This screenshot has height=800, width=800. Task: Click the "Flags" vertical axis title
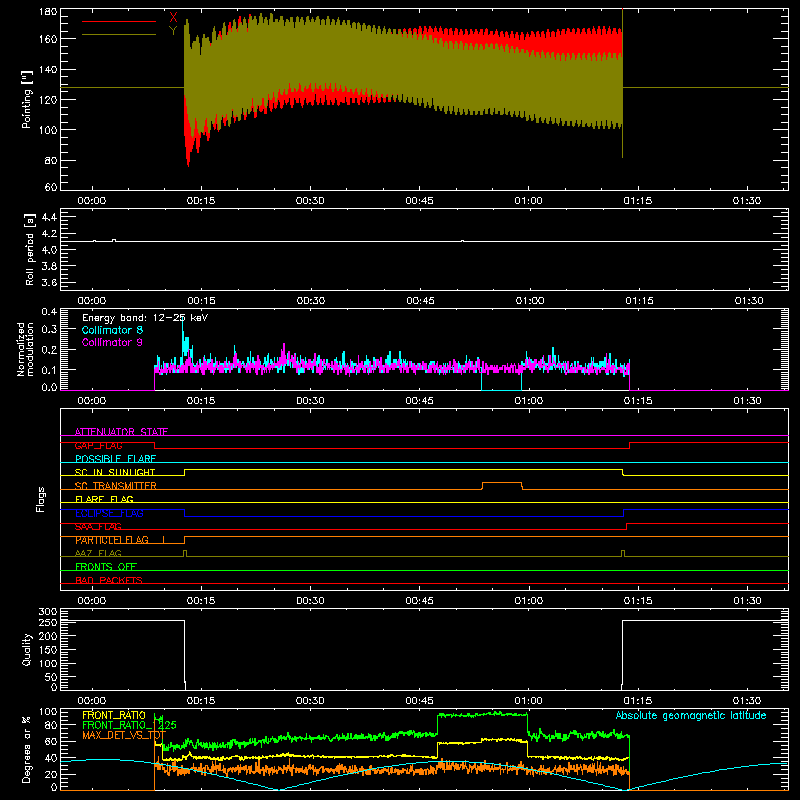tap(40, 499)
